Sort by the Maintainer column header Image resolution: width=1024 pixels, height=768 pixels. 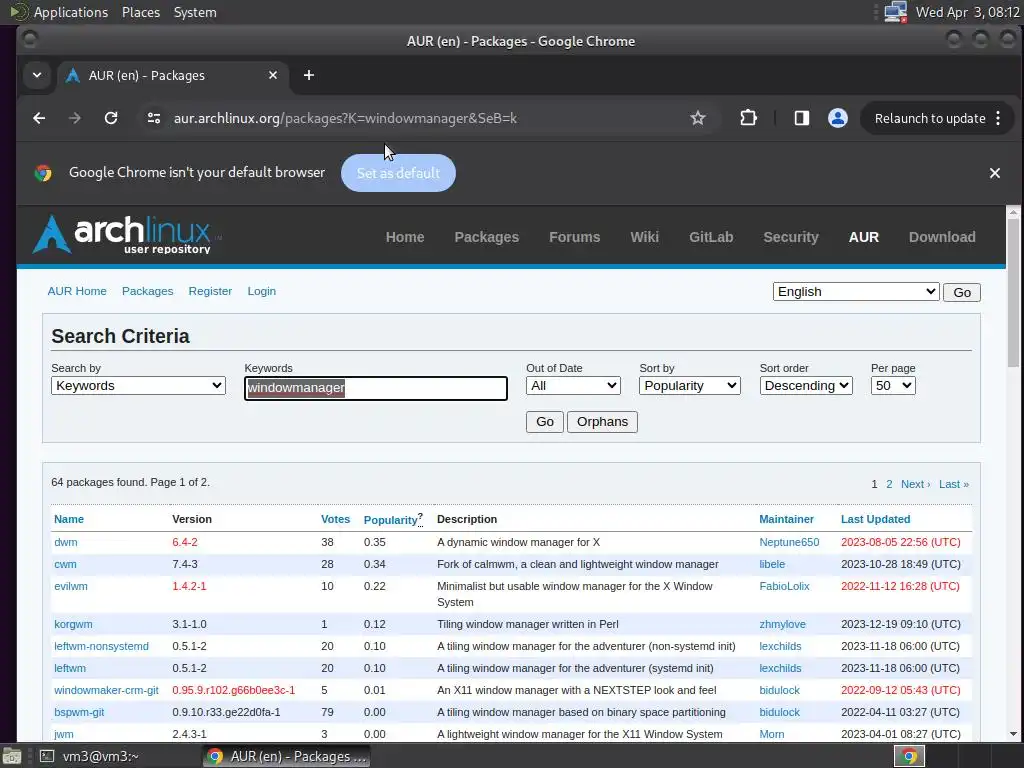786,519
